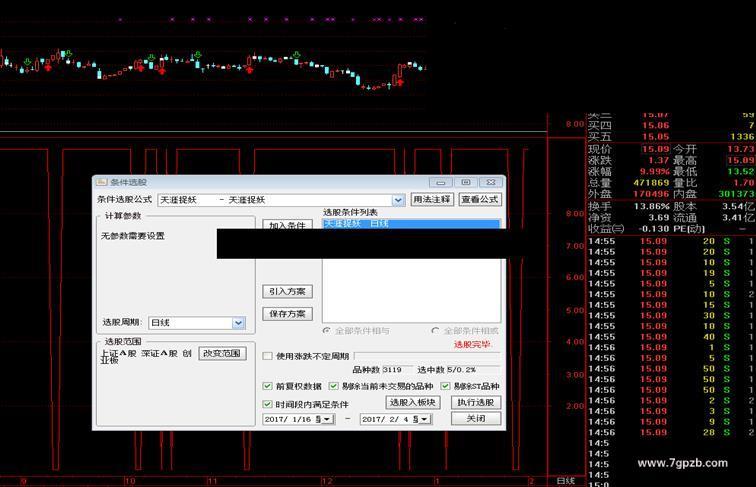
Task: Open the 条件选股公式 formula dropdown
Action: coord(398,200)
